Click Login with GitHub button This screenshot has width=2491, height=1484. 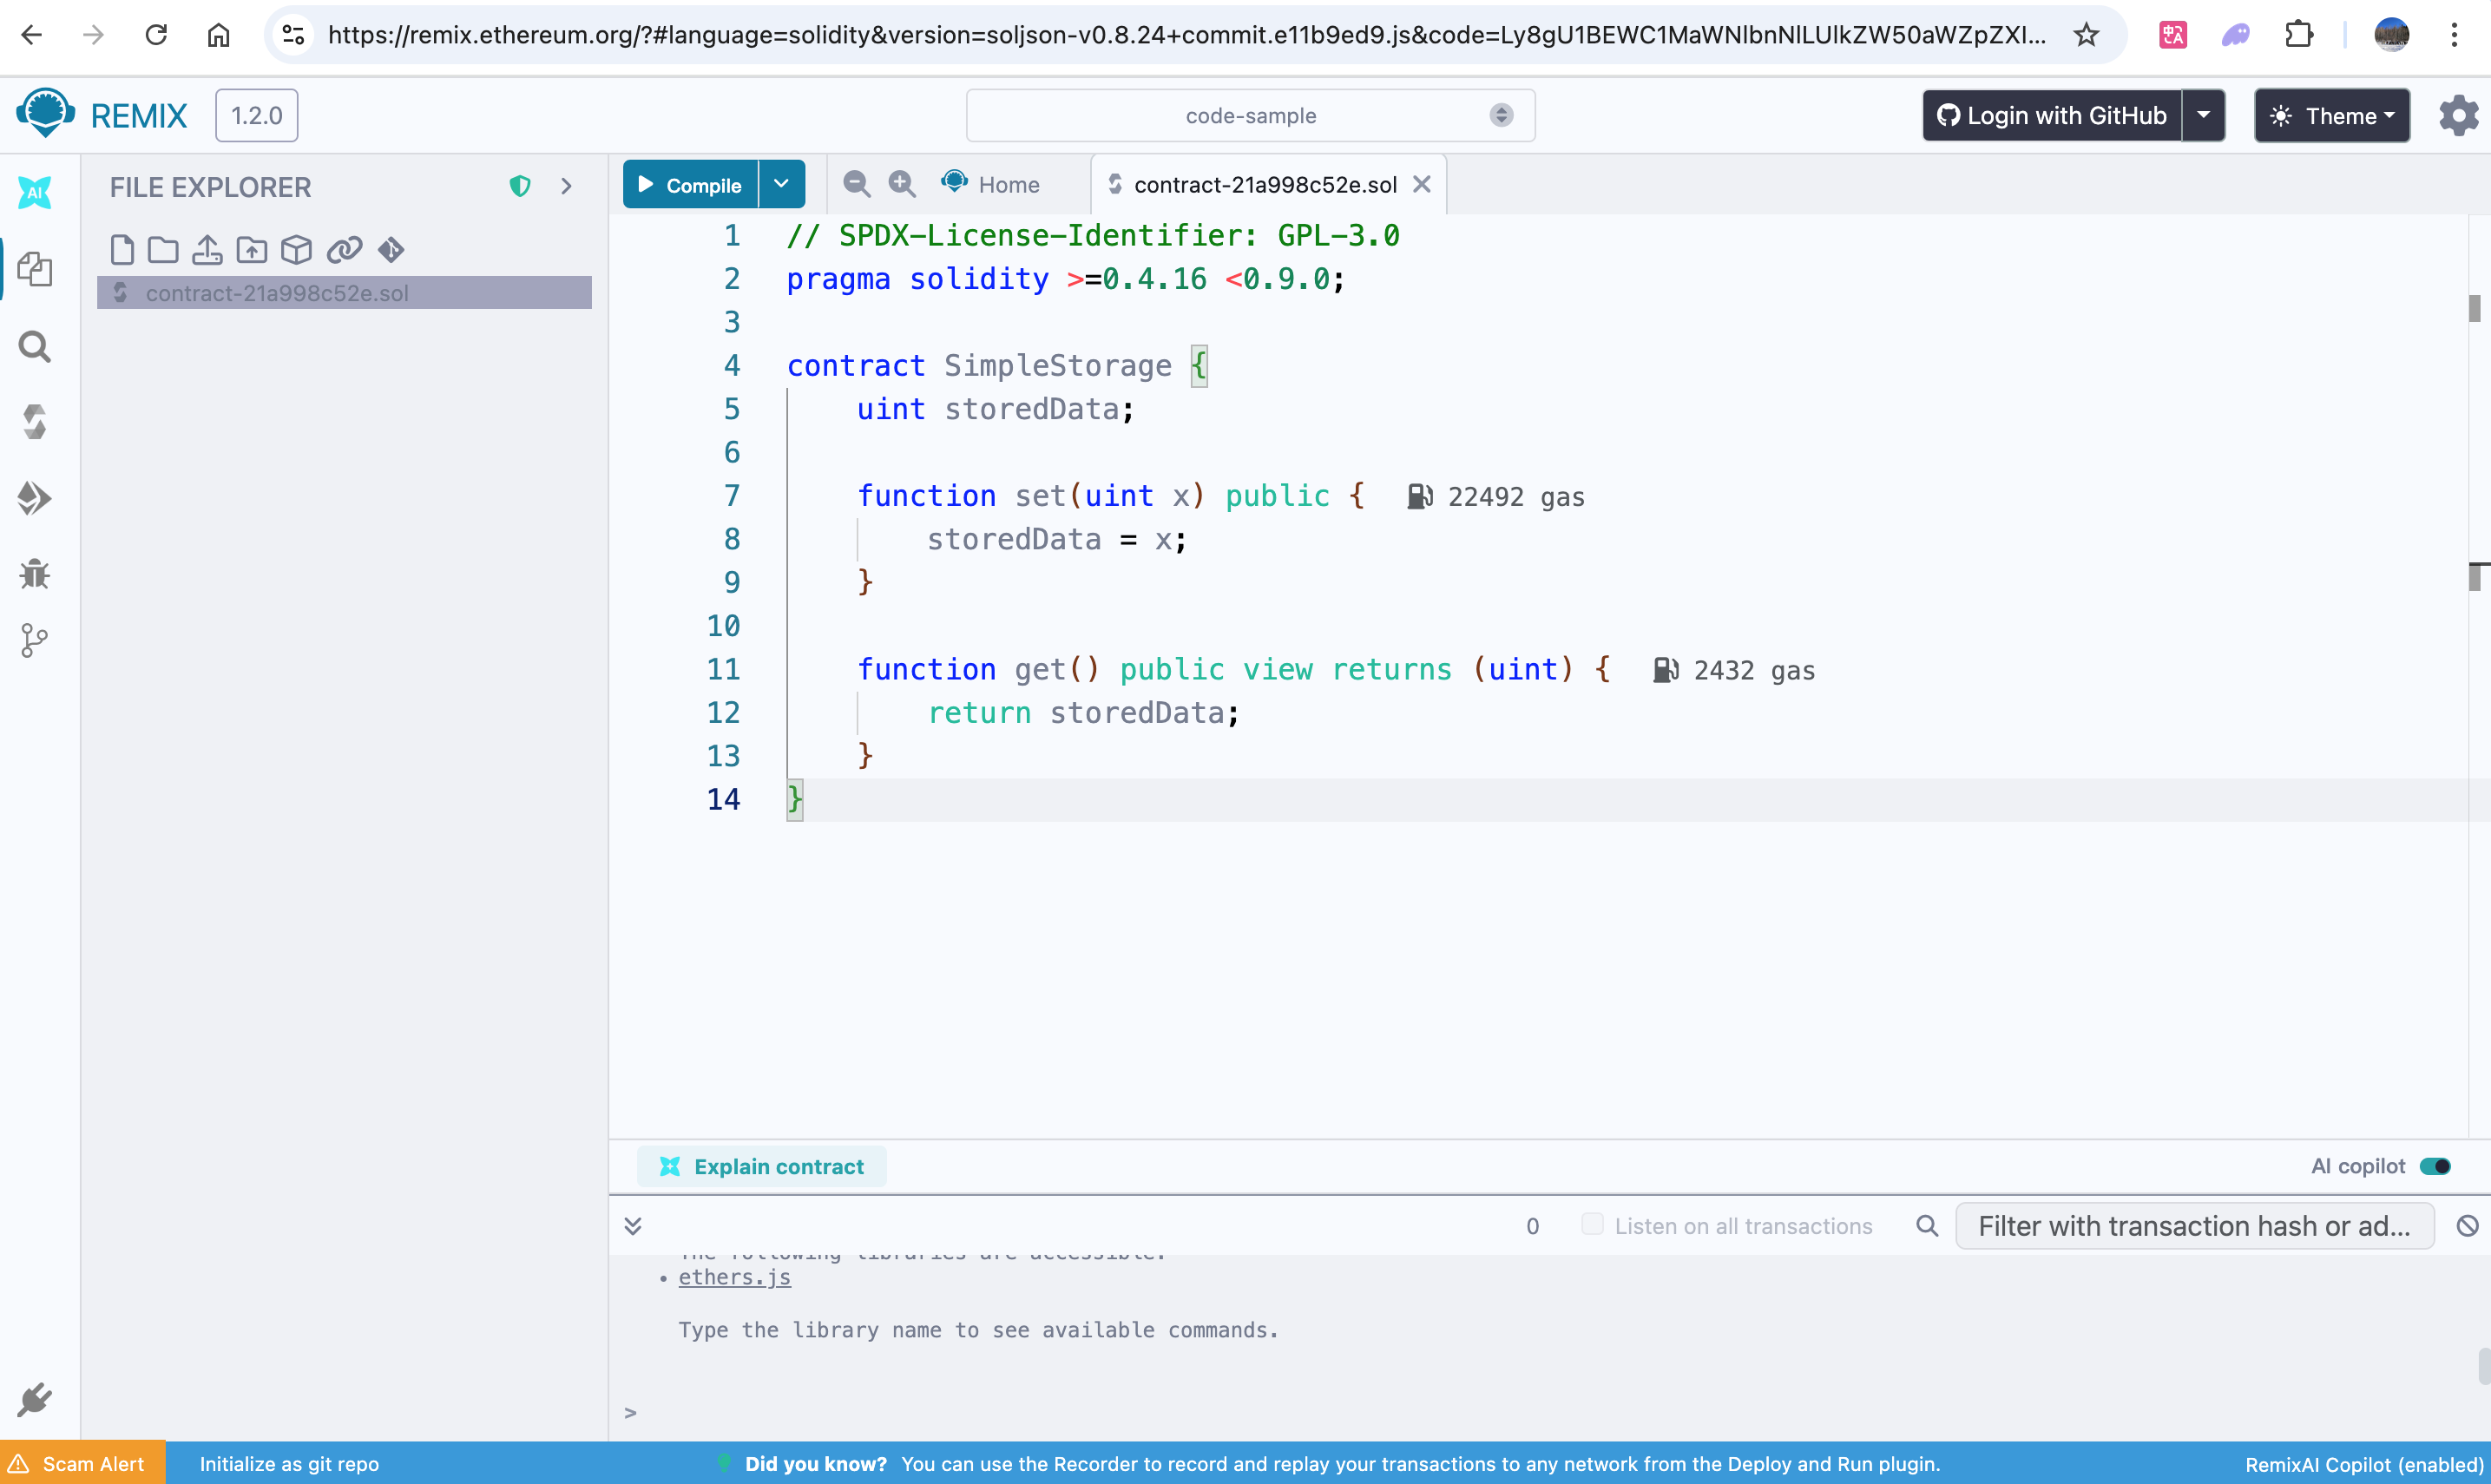coord(2051,116)
